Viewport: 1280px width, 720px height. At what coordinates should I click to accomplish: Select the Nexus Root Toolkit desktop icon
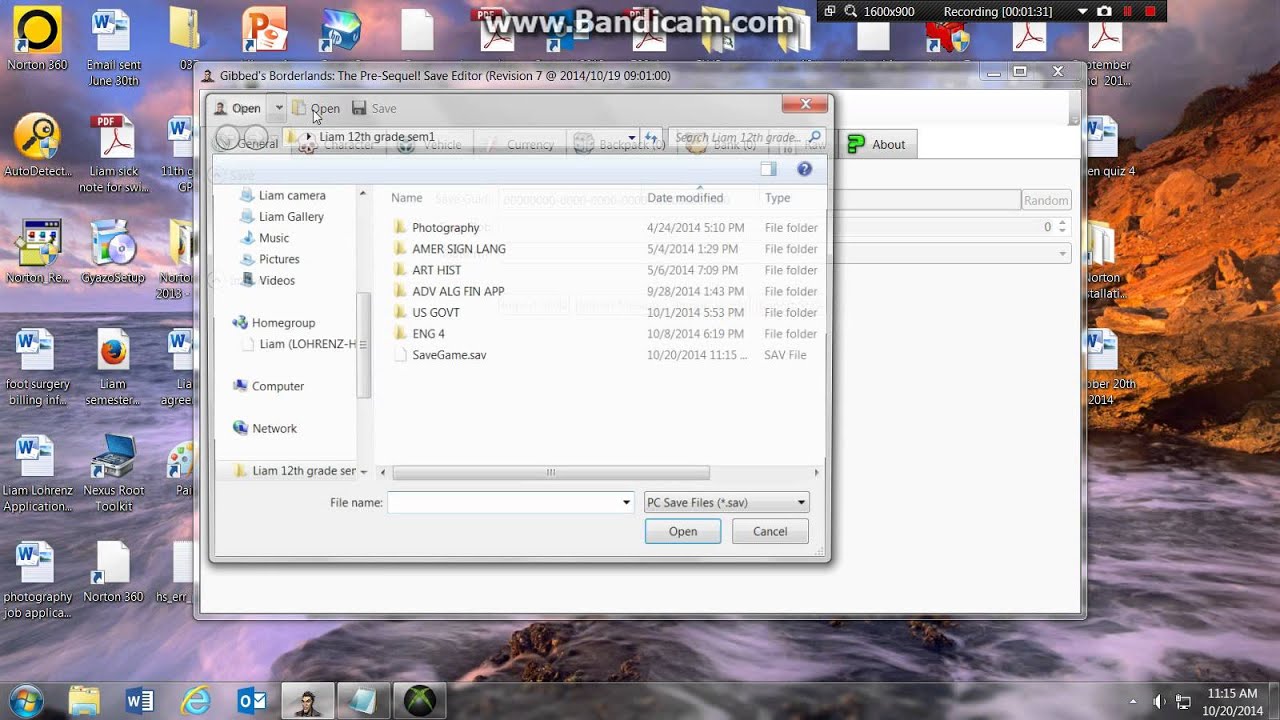(113, 471)
